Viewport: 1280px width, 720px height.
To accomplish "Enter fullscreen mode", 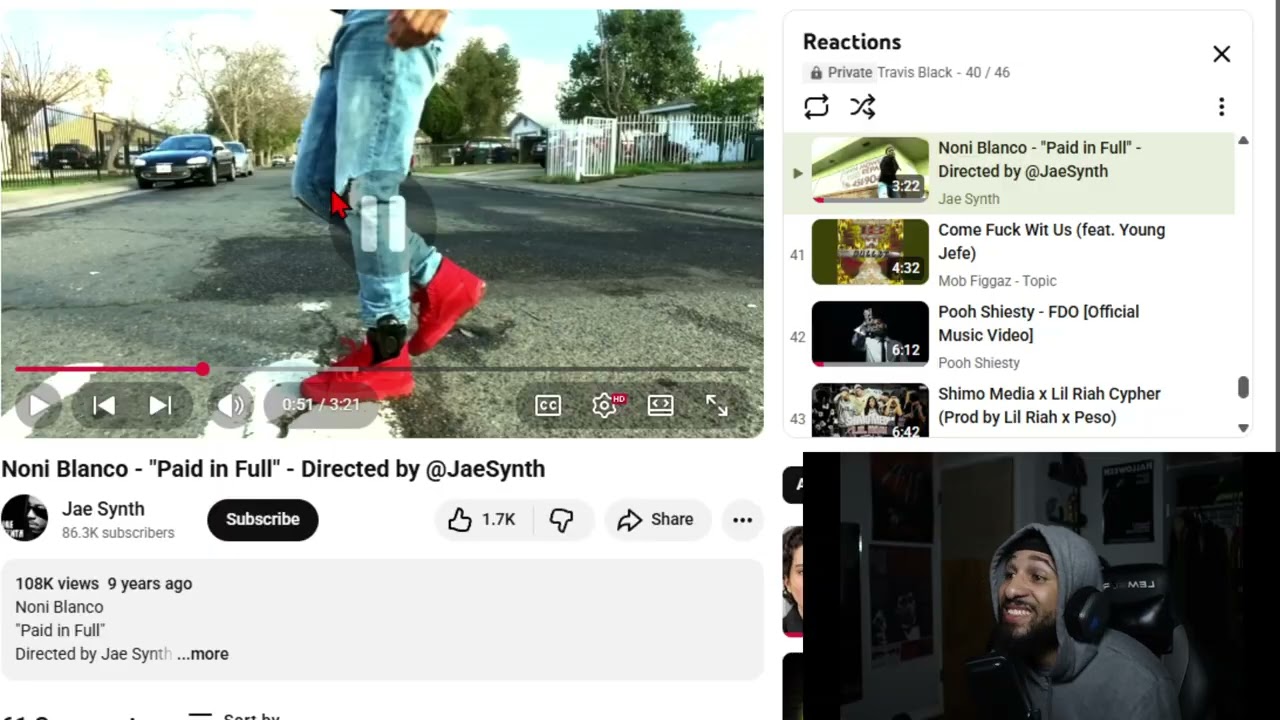I will (x=717, y=405).
